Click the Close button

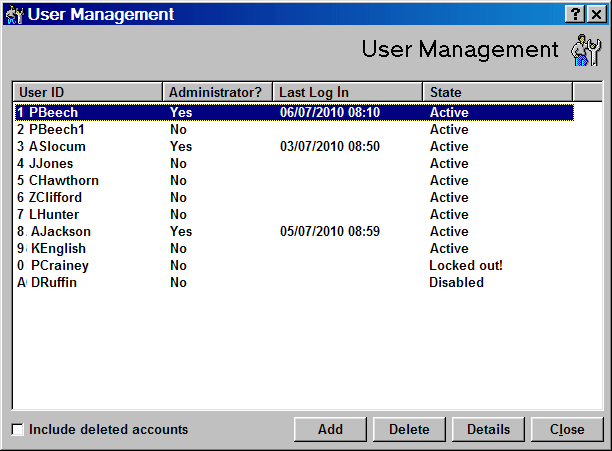point(567,430)
